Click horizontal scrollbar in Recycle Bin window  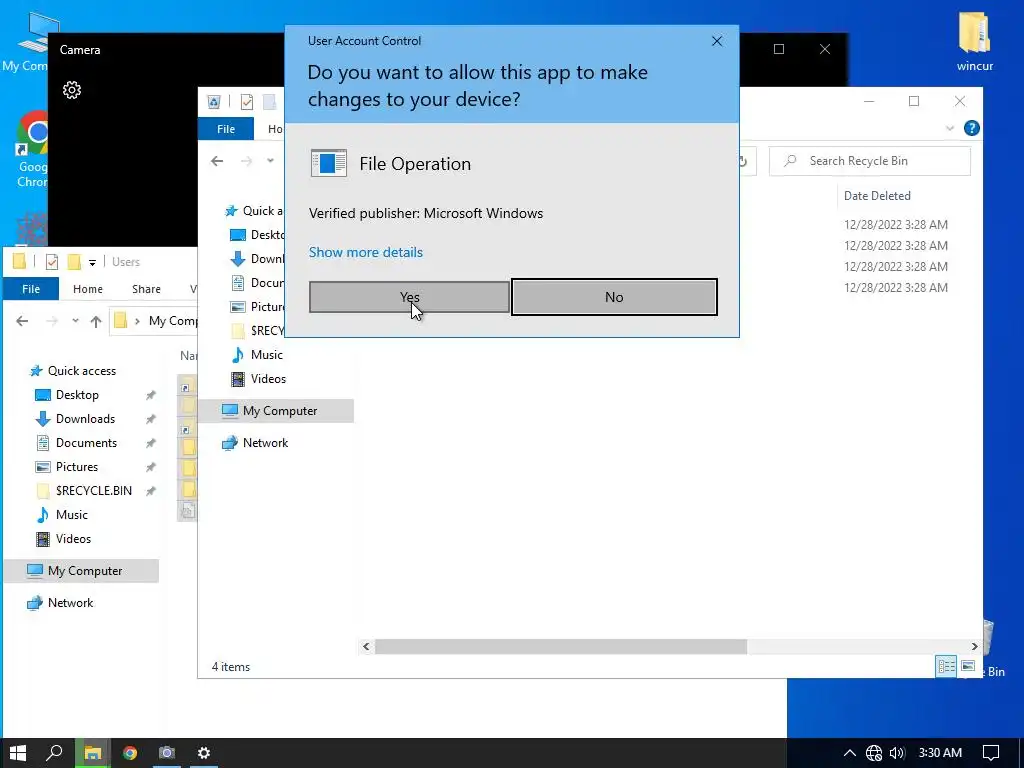tap(560, 647)
